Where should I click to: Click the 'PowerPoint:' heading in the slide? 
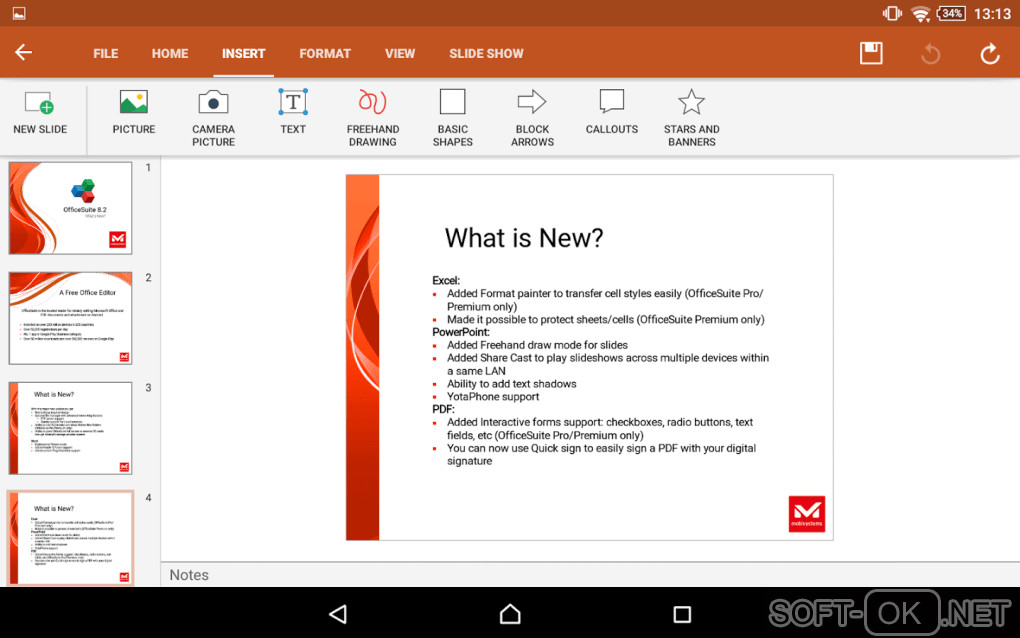pos(461,332)
